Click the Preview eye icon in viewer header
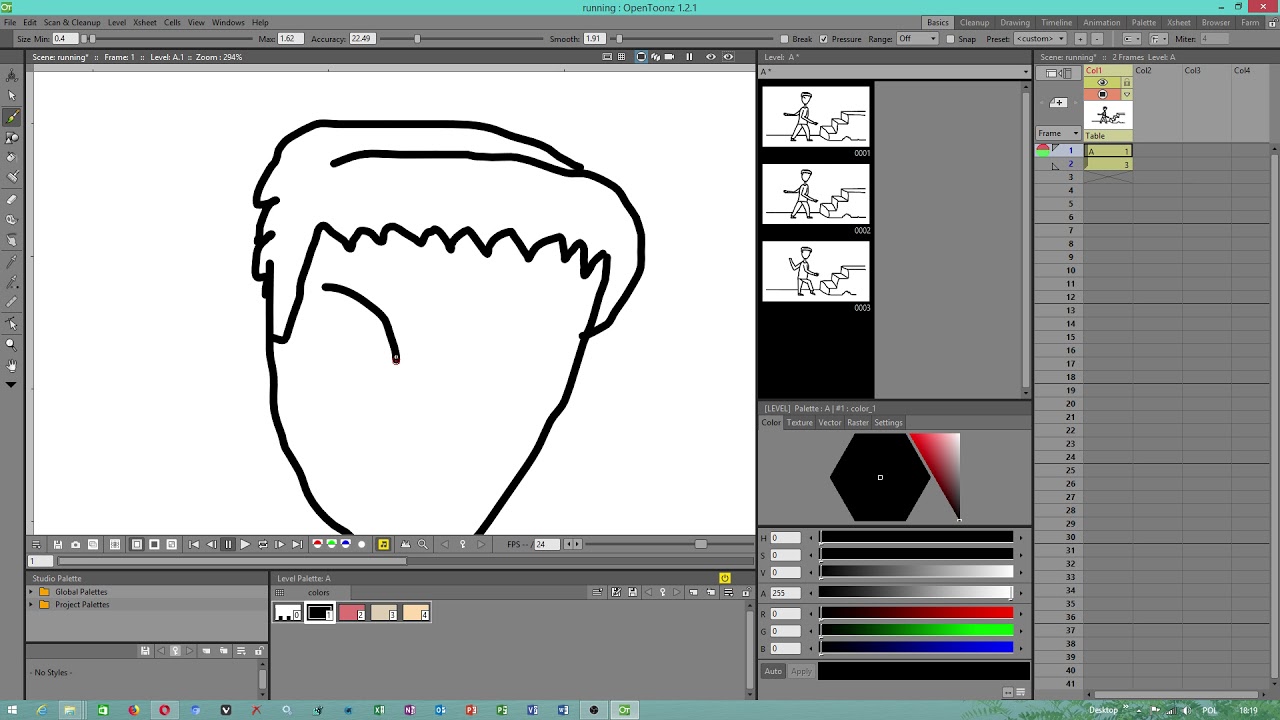 point(711,57)
